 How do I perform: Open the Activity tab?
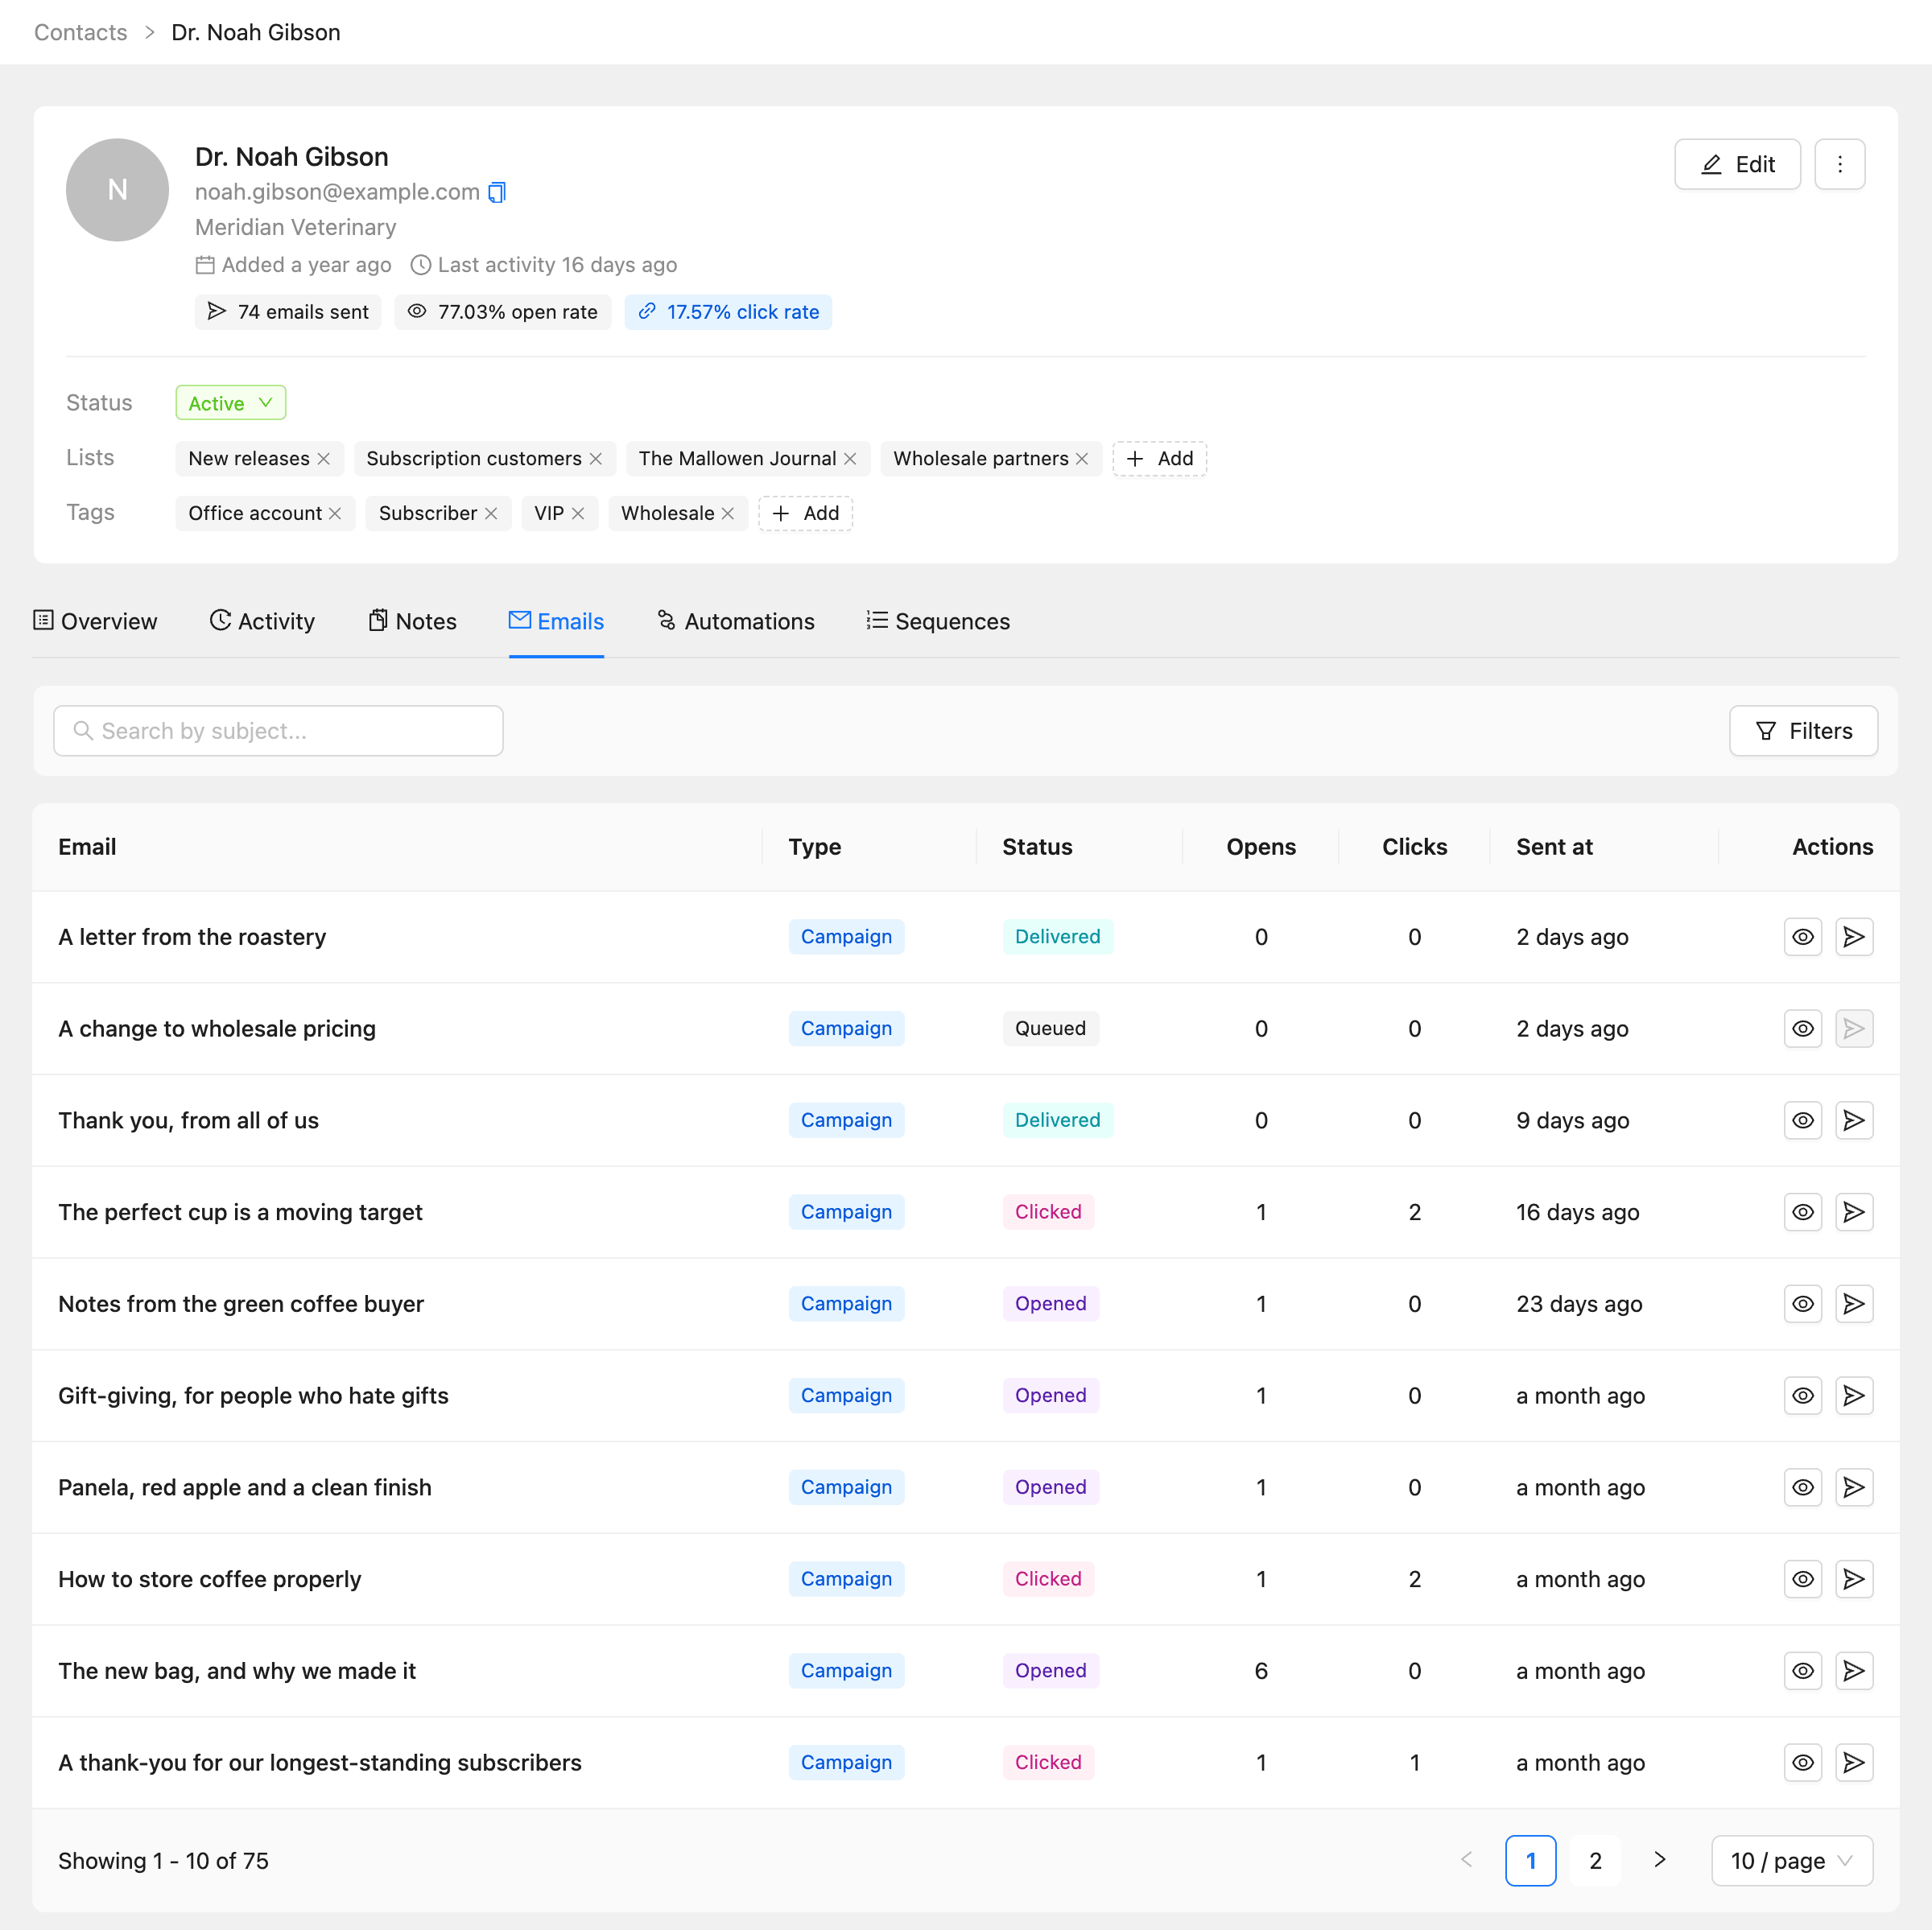pos(262,622)
